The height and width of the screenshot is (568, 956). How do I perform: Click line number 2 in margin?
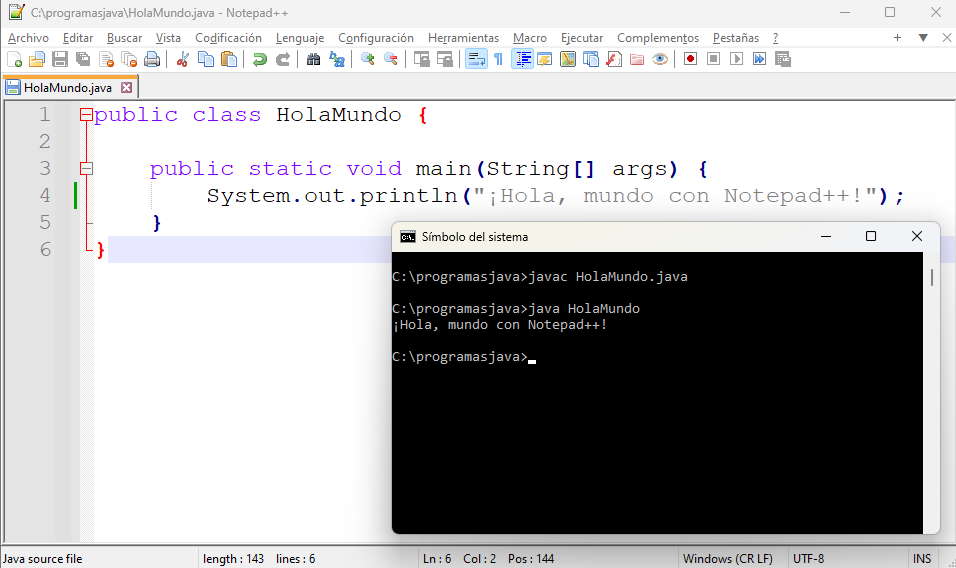[x=45, y=141]
